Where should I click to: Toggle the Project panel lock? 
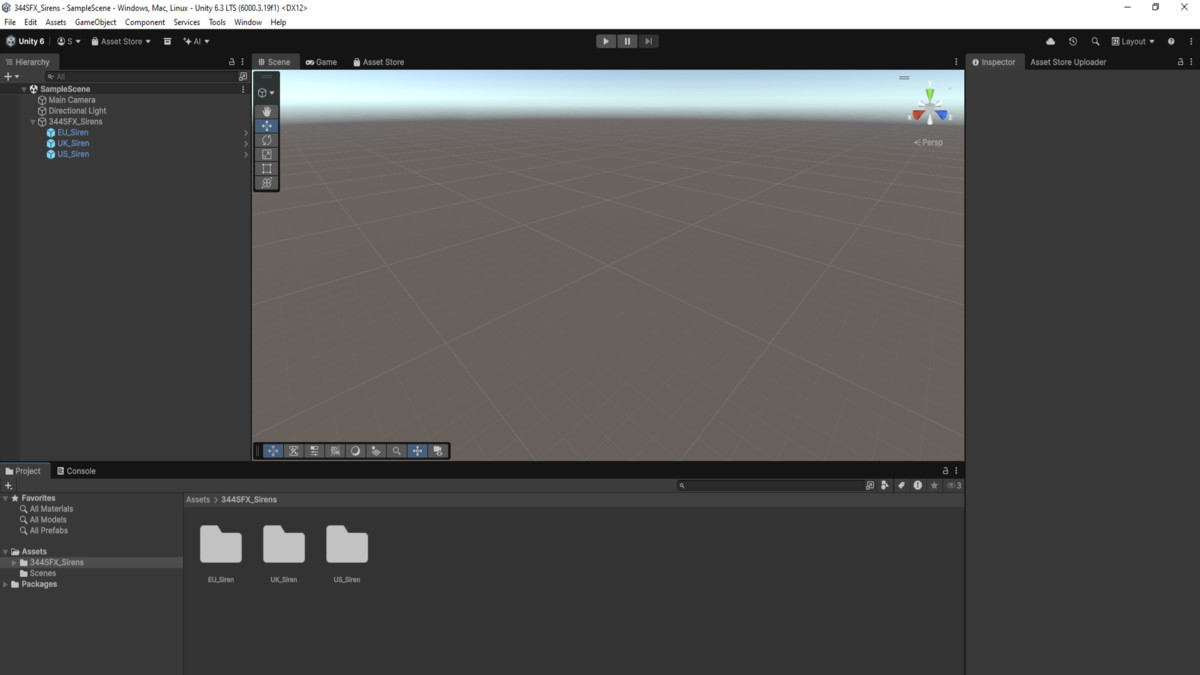(946, 471)
